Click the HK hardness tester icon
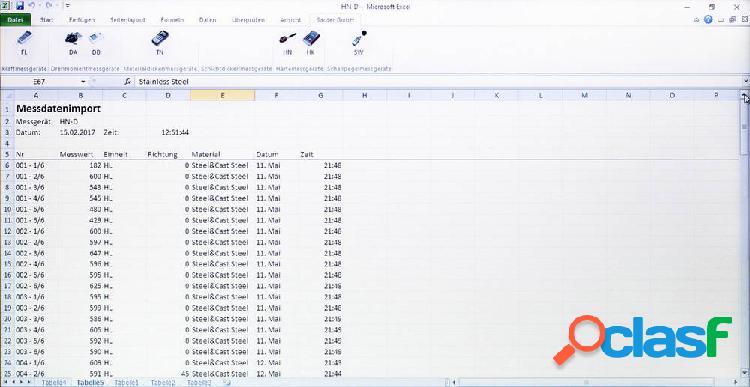This screenshot has width=750, height=387. coord(311,39)
